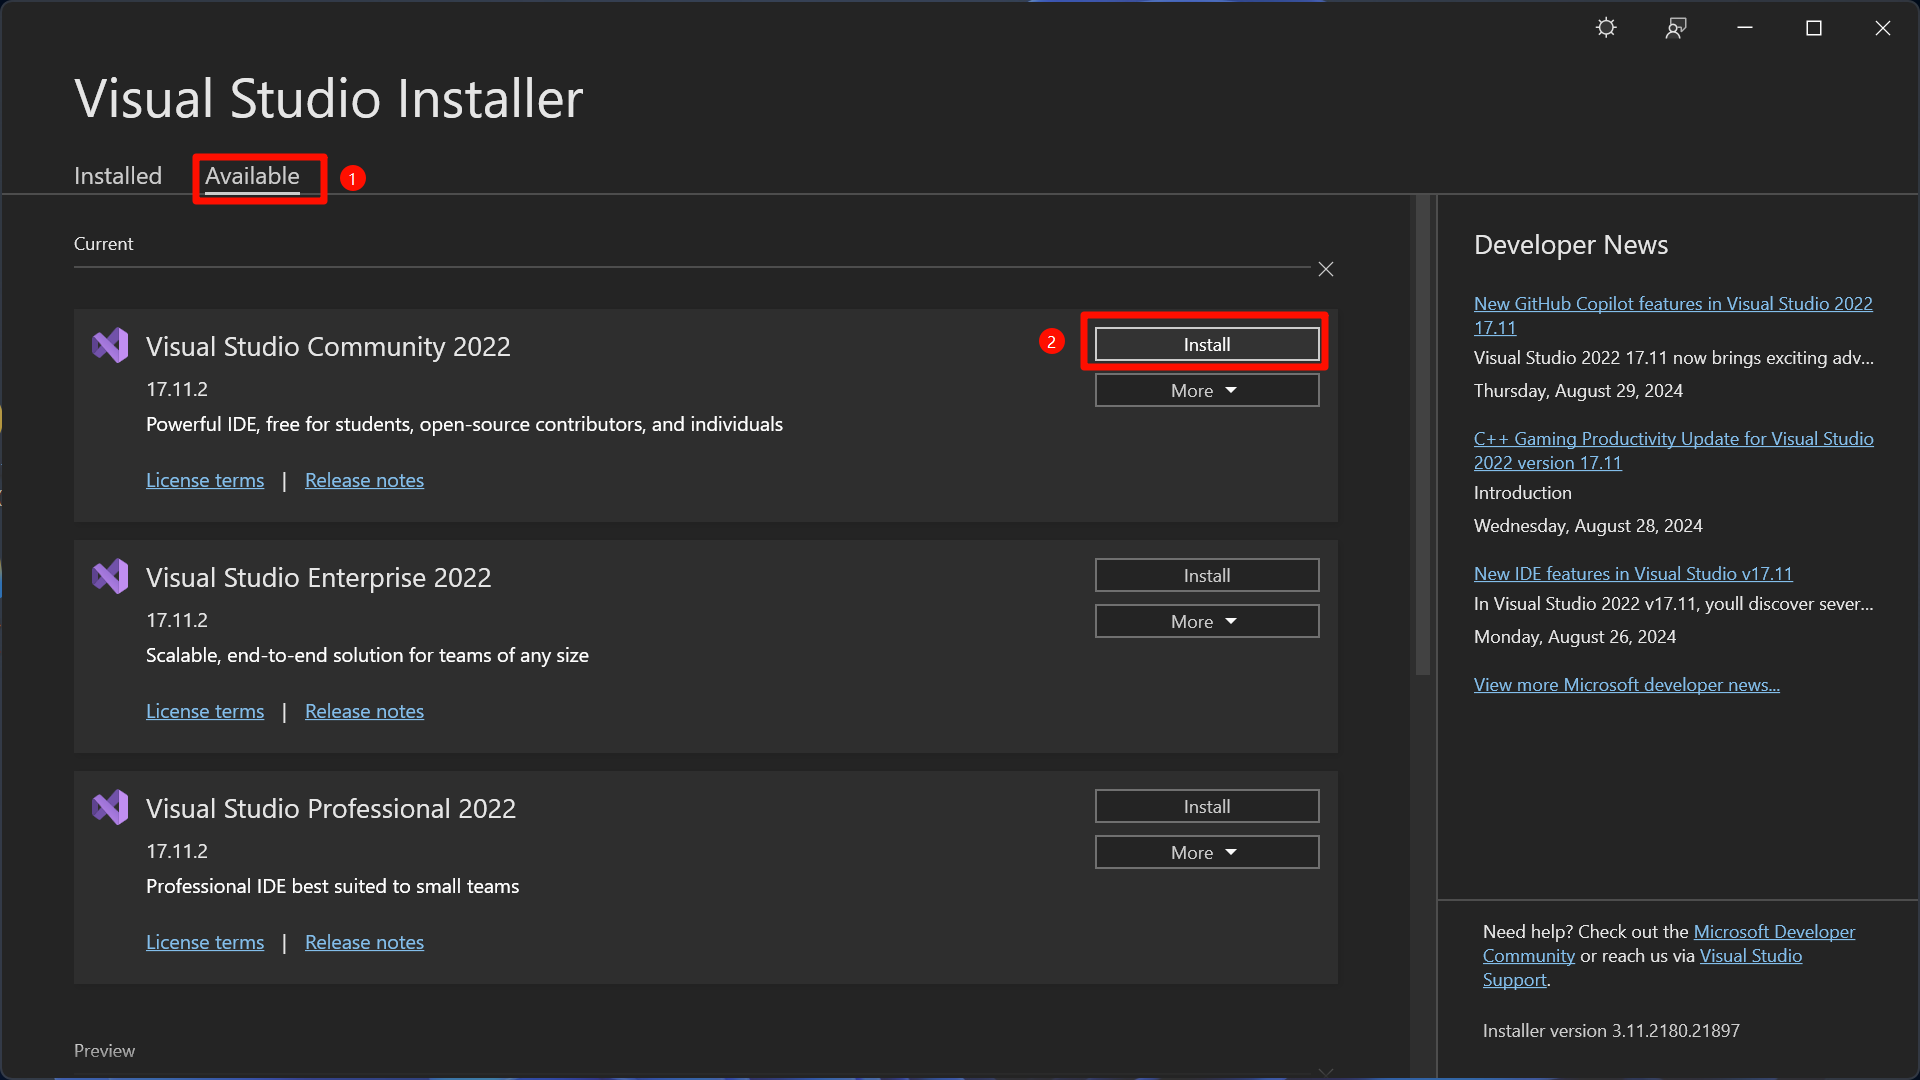Click the date Wednesday, August 28, 2024
The height and width of the screenshot is (1080, 1920).
[1588, 525]
